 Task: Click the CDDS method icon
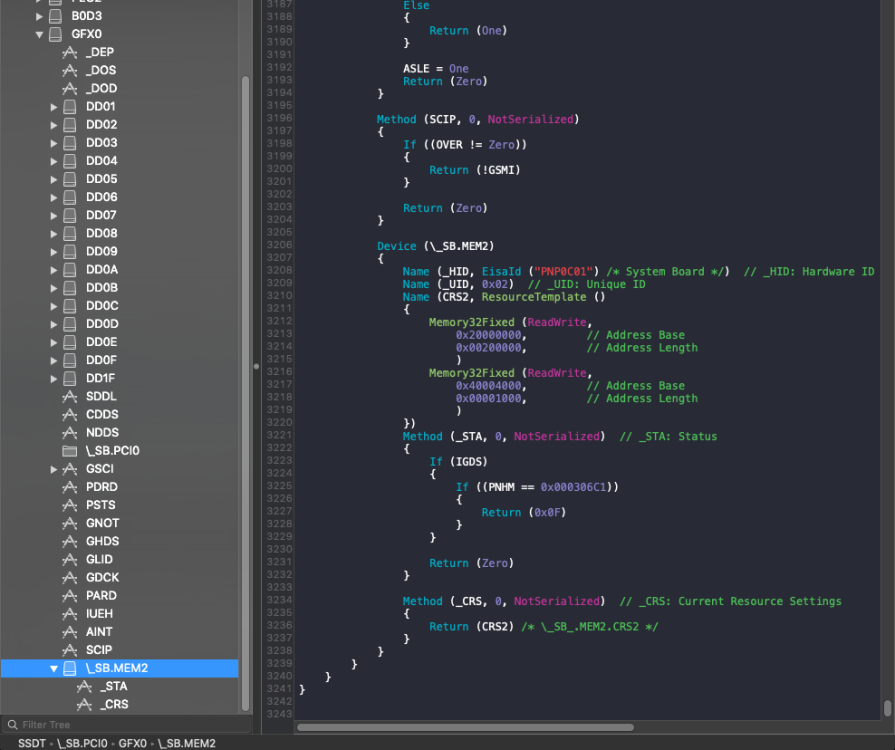pos(70,414)
